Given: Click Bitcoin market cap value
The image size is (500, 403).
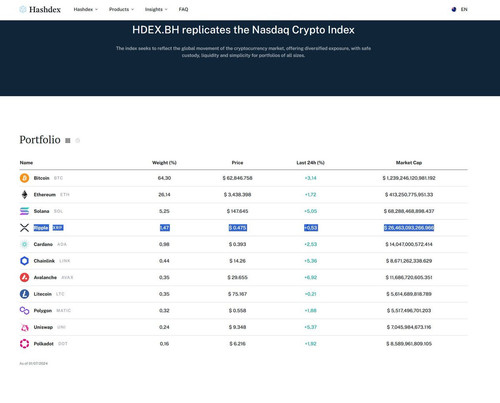Looking at the screenshot, I should point(409,178).
